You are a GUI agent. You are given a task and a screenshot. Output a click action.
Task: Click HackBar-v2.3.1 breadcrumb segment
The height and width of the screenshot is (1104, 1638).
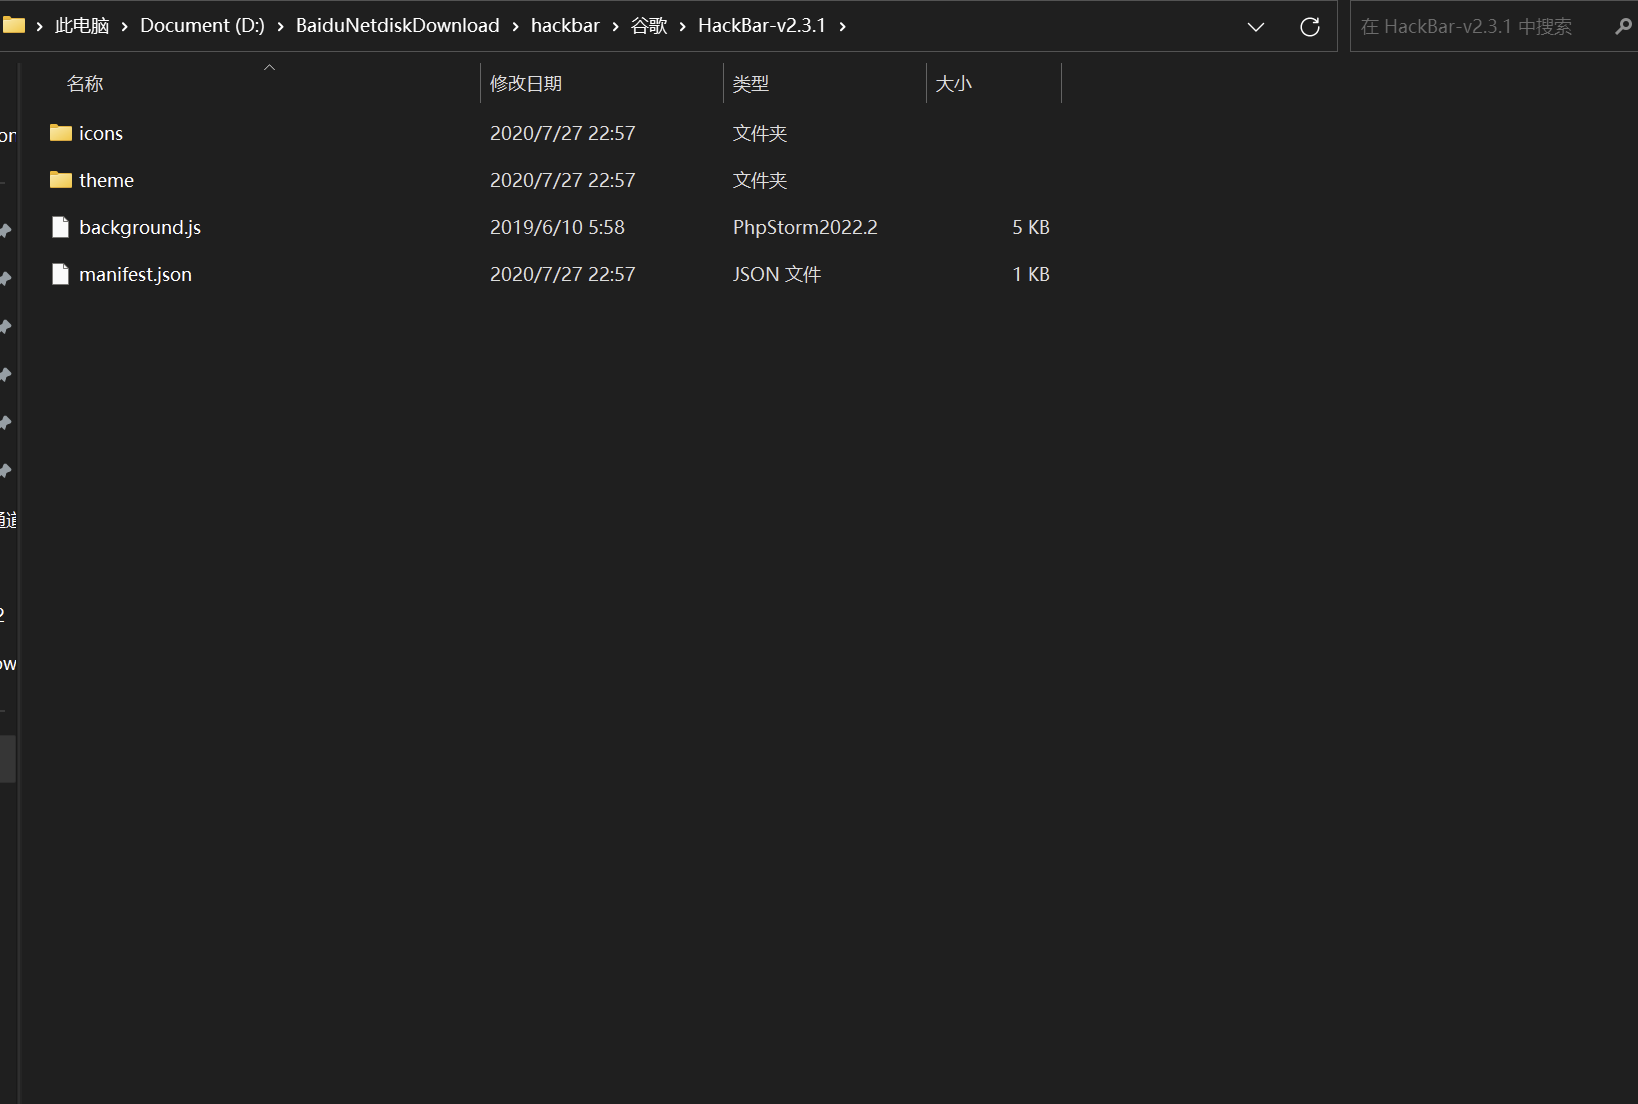coord(762,26)
